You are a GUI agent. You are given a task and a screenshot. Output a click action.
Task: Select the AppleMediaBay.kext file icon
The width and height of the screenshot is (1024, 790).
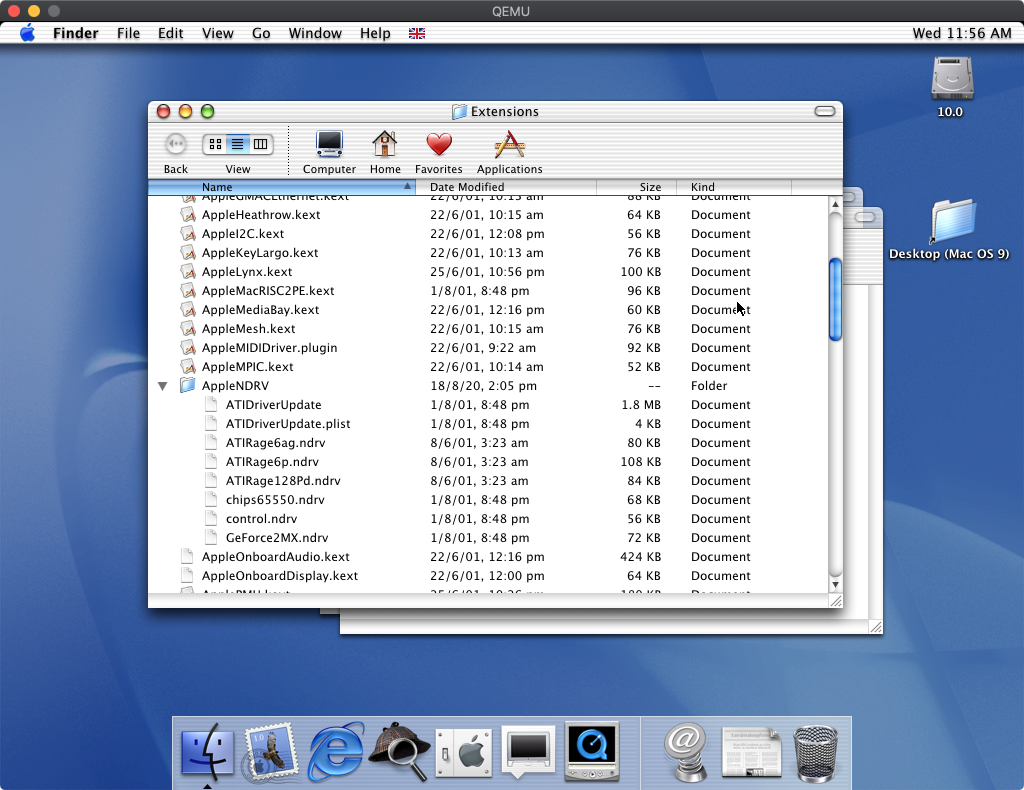pyautogui.click(x=188, y=309)
